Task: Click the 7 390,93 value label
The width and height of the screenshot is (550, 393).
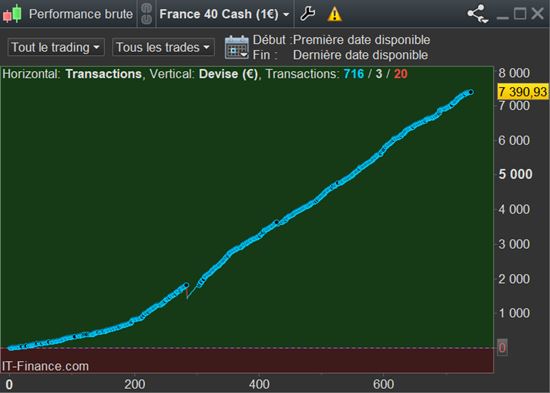Action: click(523, 92)
